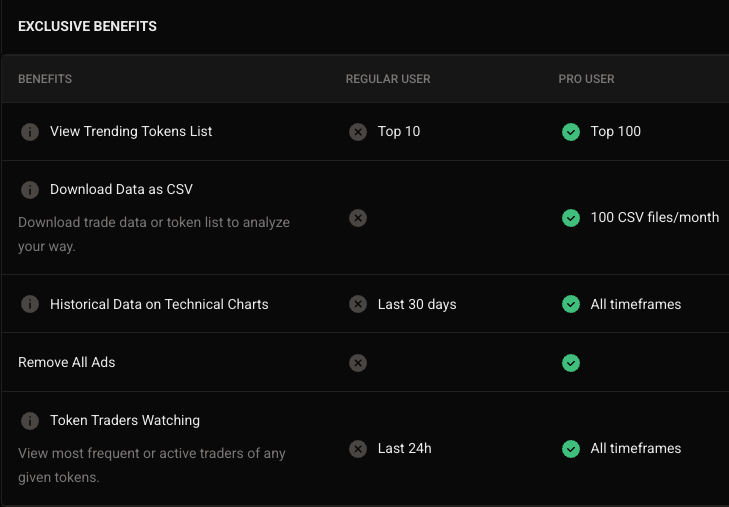This screenshot has width=729, height=507.
Task: Click green checkmark next to 100 CSV files/month
Action: pos(571,218)
